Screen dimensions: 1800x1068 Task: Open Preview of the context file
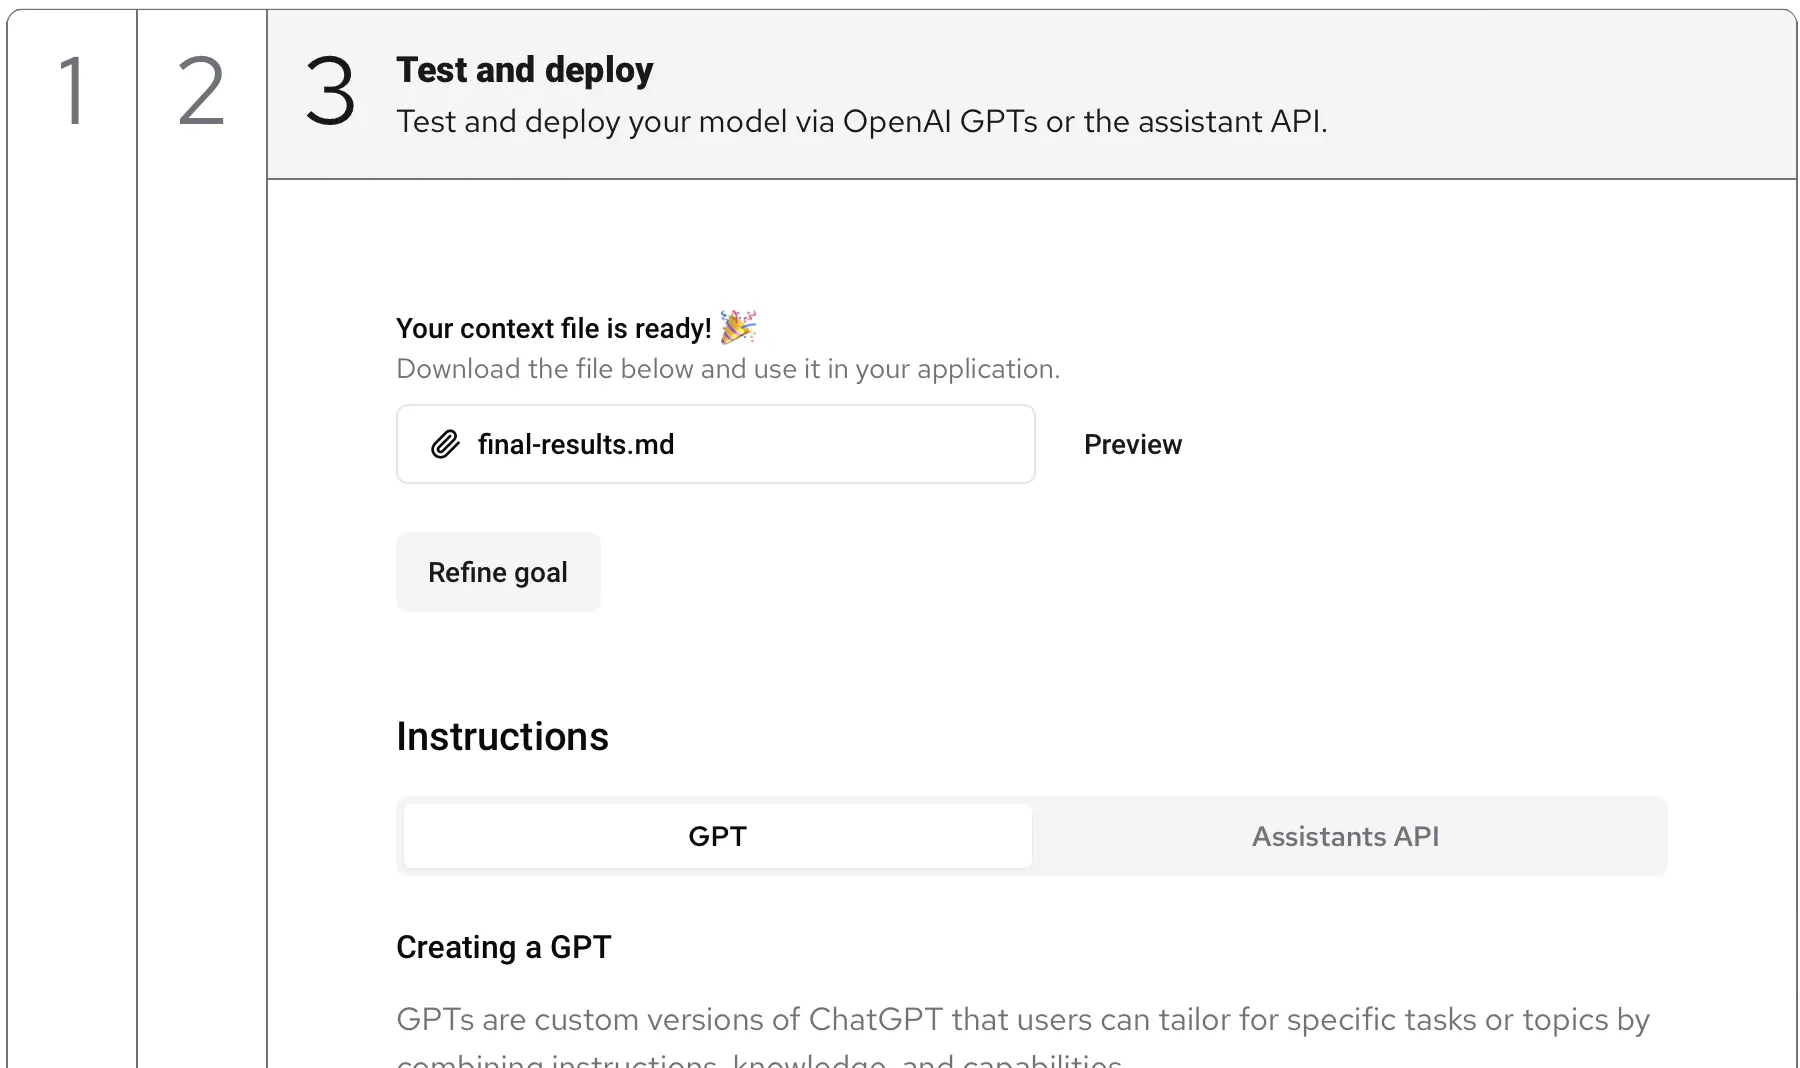1132,444
